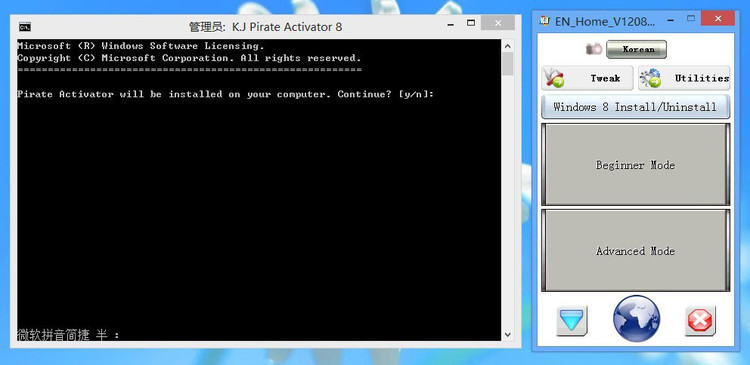
Task: Open the Tweak section
Action: pyautogui.click(x=587, y=78)
